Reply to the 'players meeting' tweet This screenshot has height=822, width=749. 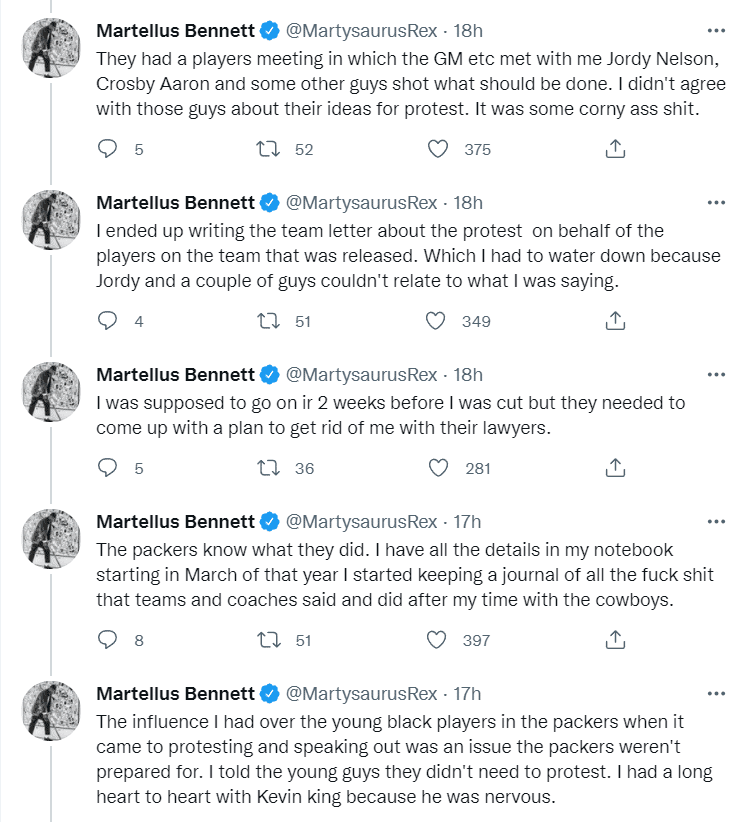[x=108, y=149]
